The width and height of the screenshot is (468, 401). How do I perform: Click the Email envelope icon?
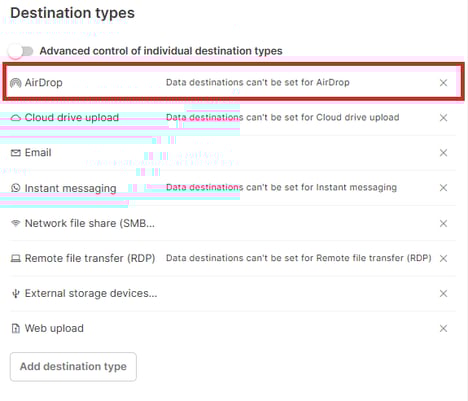(x=16, y=153)
